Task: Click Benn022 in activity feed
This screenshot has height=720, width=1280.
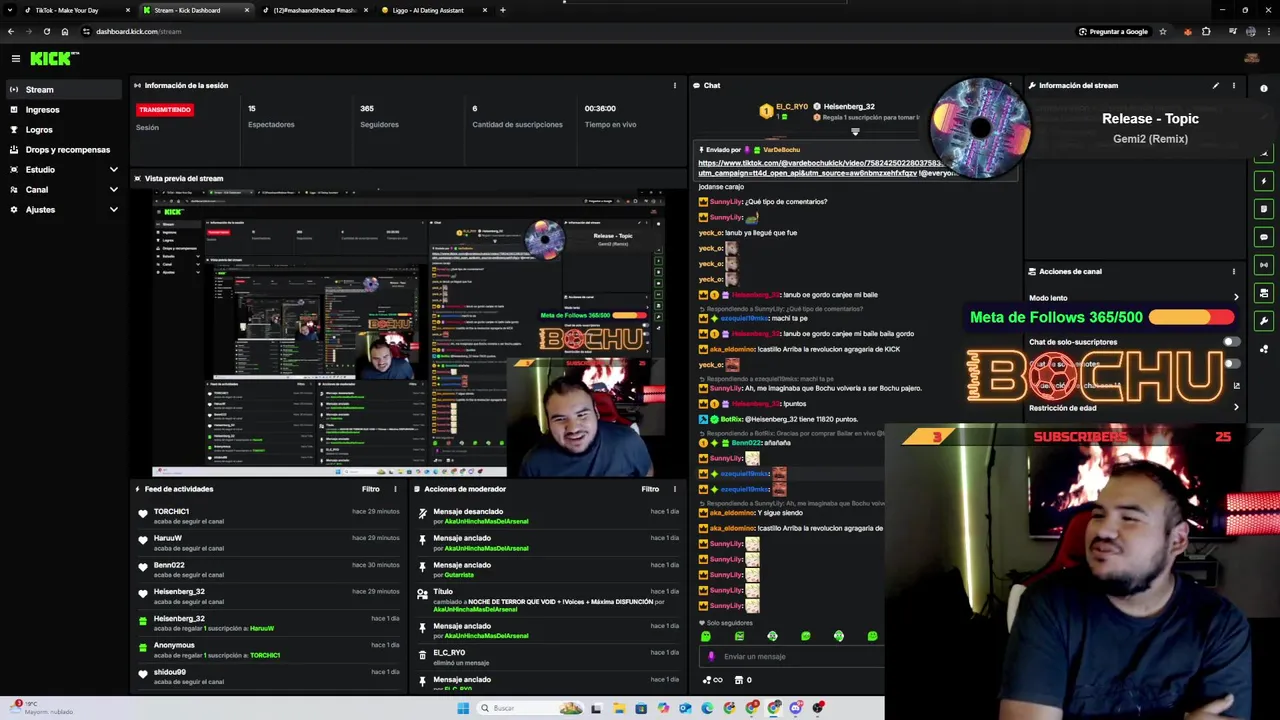Action: pos(169,565)
